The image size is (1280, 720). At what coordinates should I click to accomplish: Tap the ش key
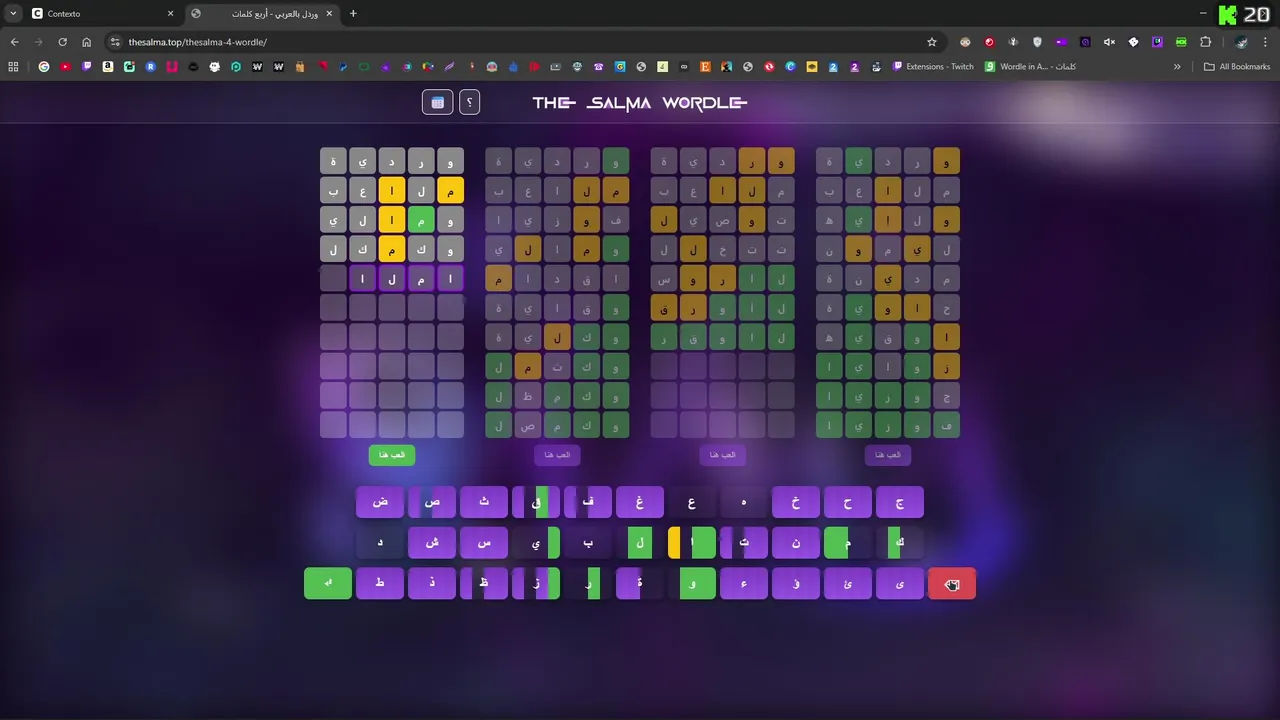pyautogui.click(x=432, y=543)
